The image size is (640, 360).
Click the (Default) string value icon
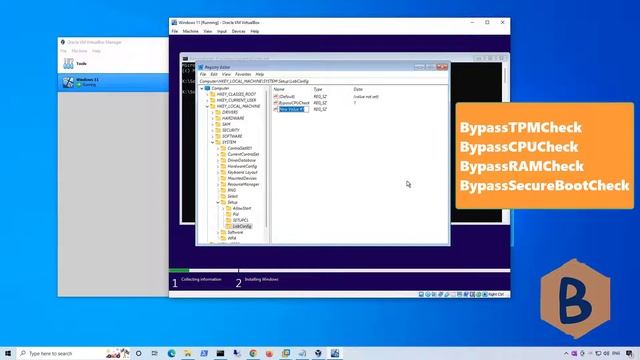point(276,97)
